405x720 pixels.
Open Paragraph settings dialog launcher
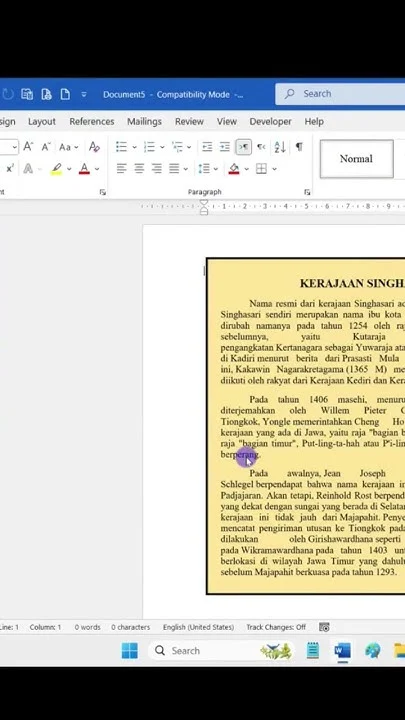tap(307, 192)
